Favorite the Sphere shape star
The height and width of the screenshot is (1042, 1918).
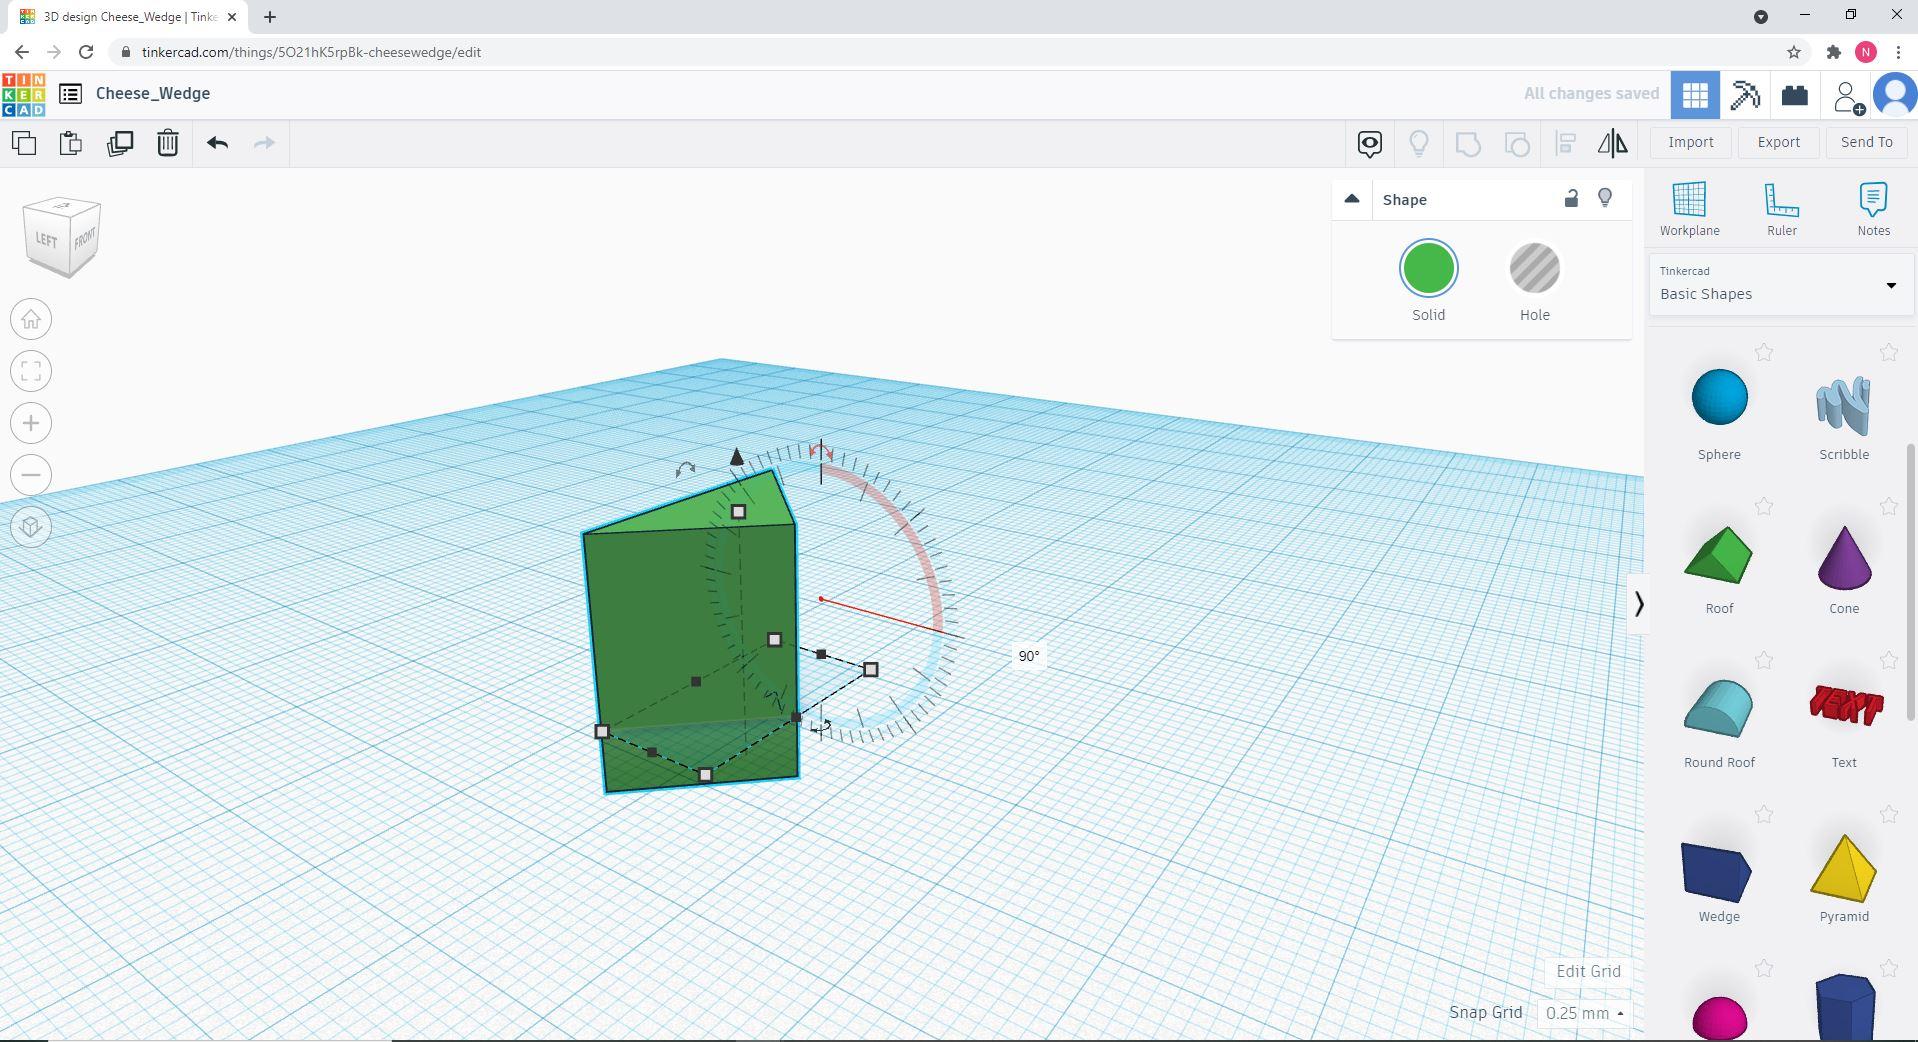[x=1764, y=352]
